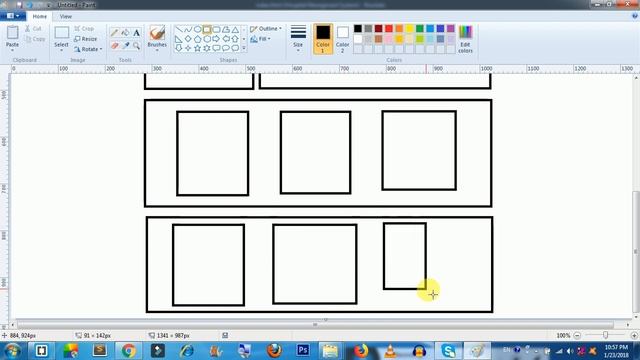Pick the Down arrow shape
640x360 pixels.
pyautogui.click(x=178, y=48)
